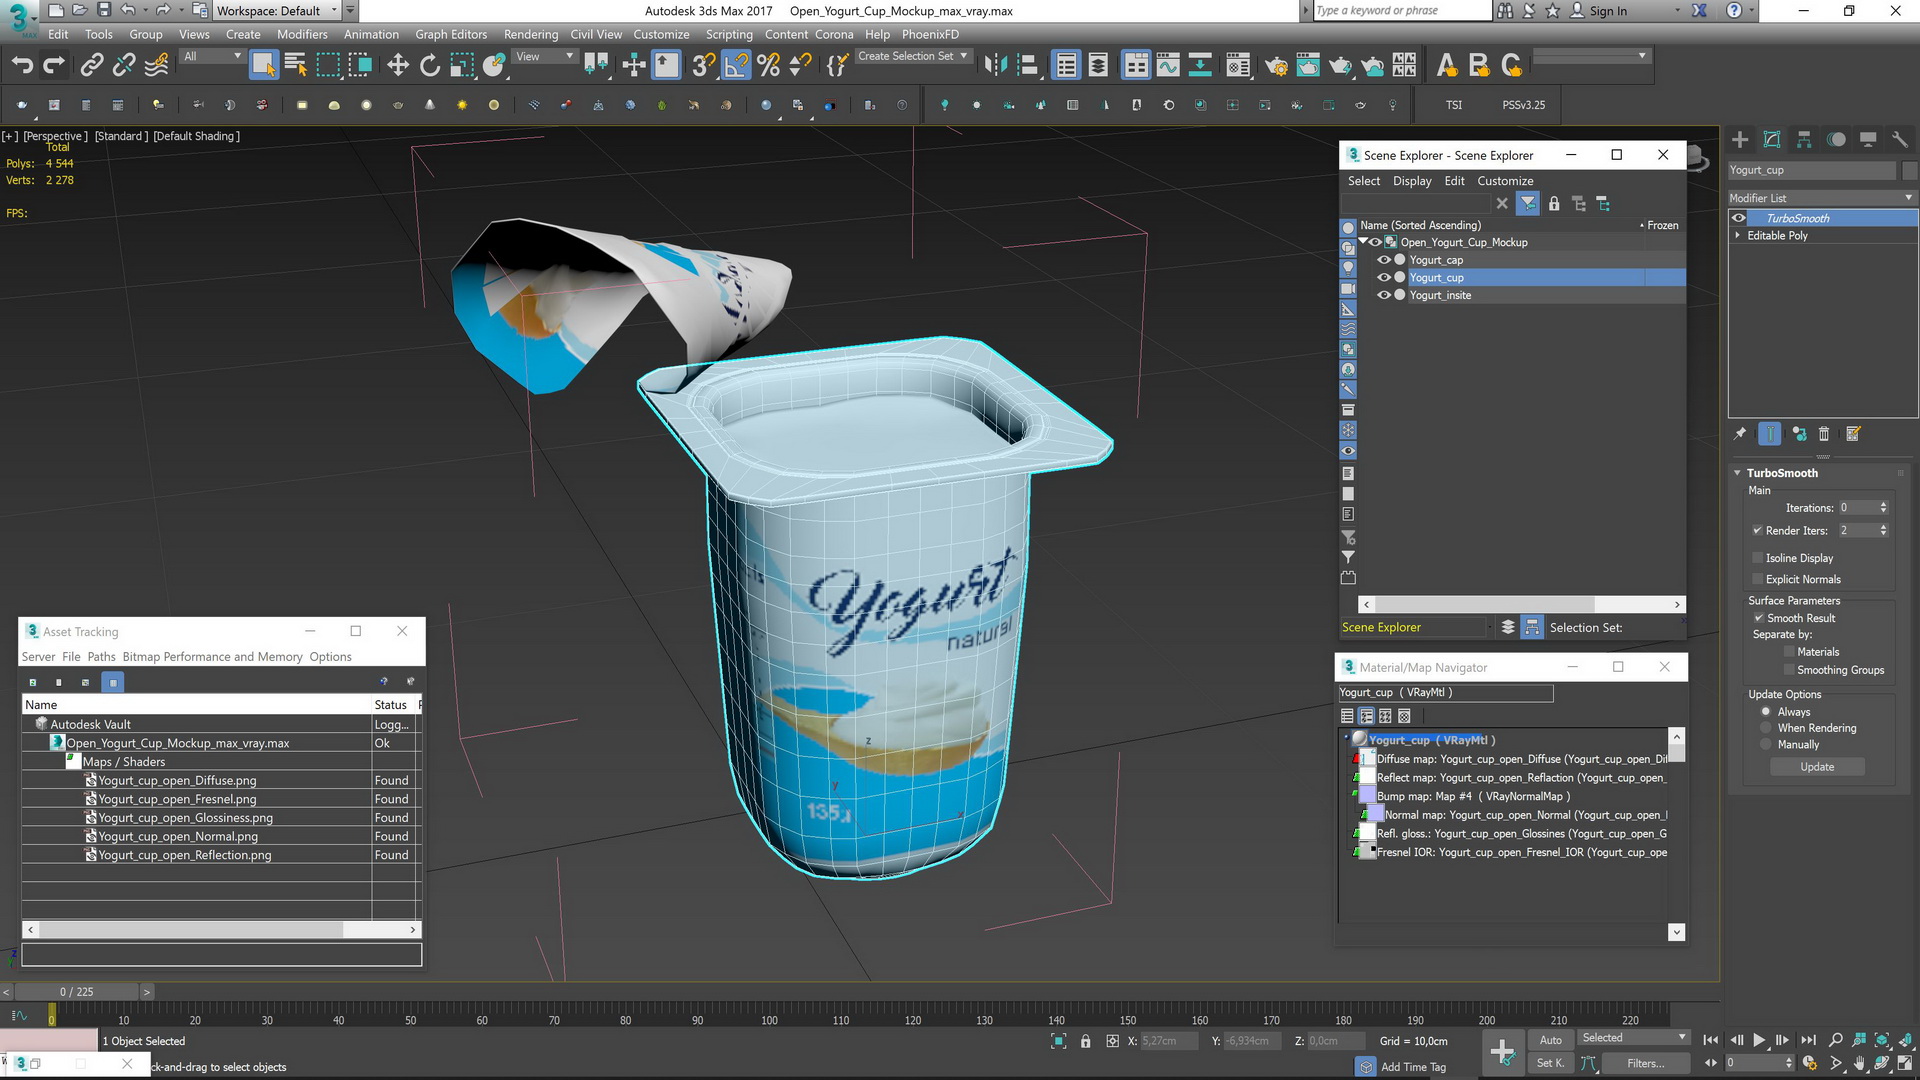Viewport: 1920px width, 1080px height.
Task: Open the Rendering menu
Action: click(531, 34)
